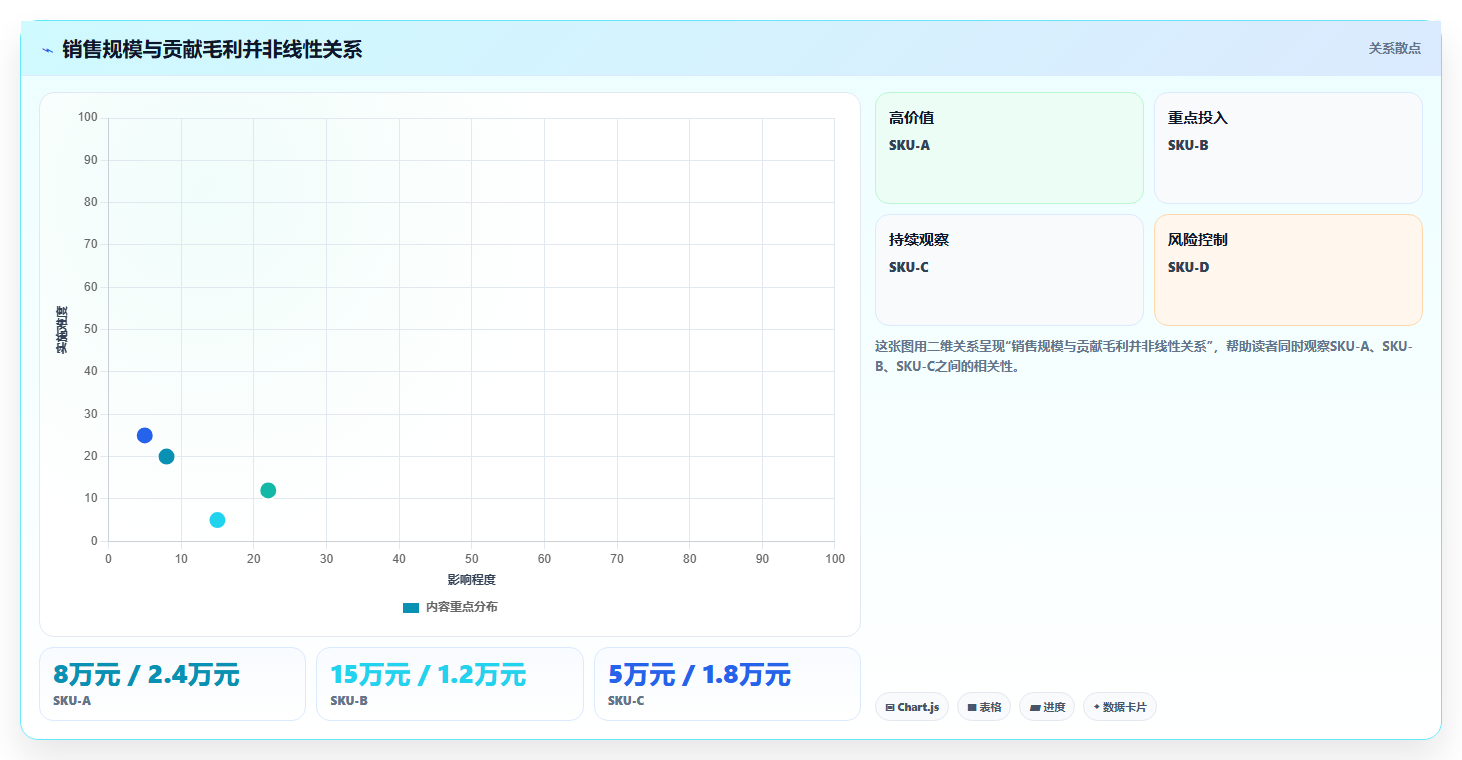This screenshot has width=1462, height=760.
Task: Open the 持续观察 SKU-C quadrant card
Action: (x=1009, y=270)
